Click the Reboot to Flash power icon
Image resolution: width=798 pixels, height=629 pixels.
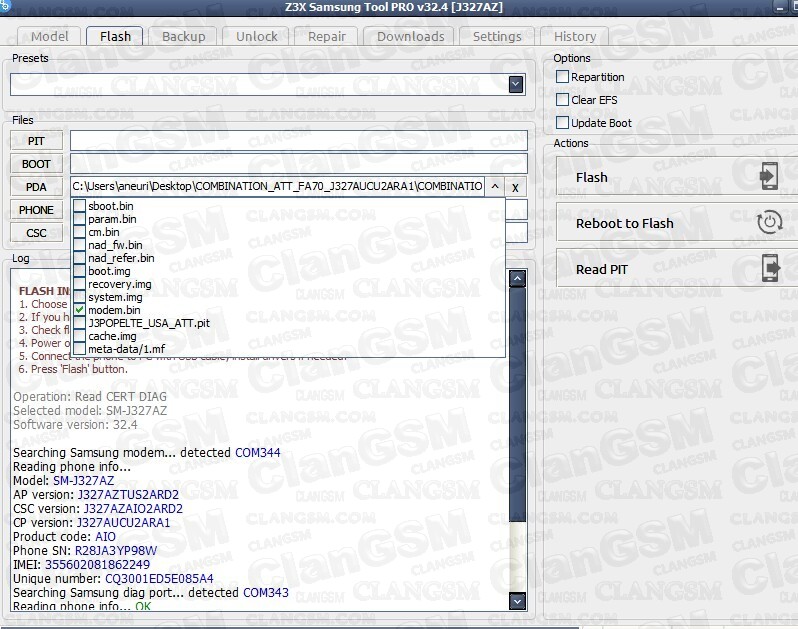(x=769, y=222)
